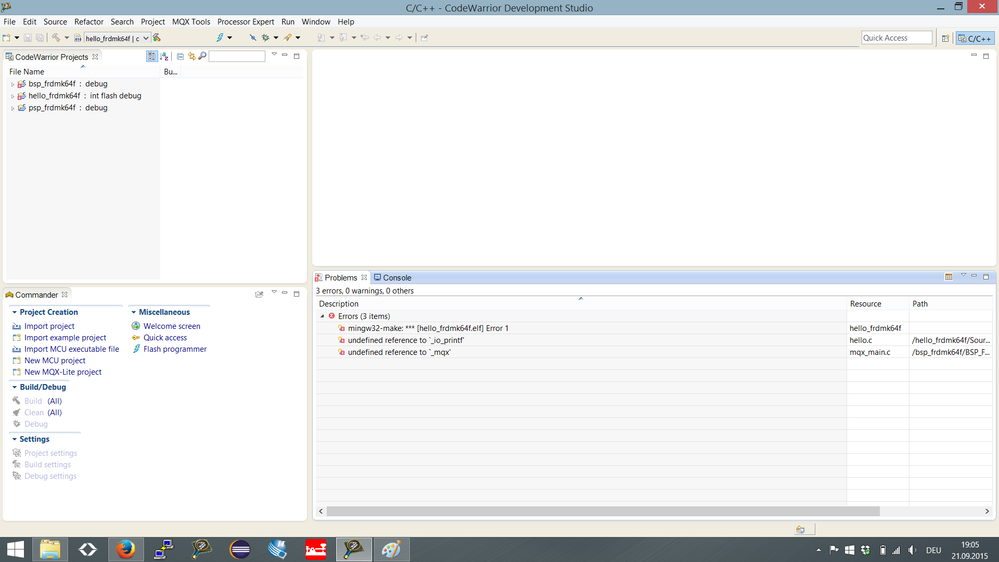Open the Flash programmer toolbar dropdown arrow
The width and height of the screenshot is (999, 562).
tap(230, 38)
